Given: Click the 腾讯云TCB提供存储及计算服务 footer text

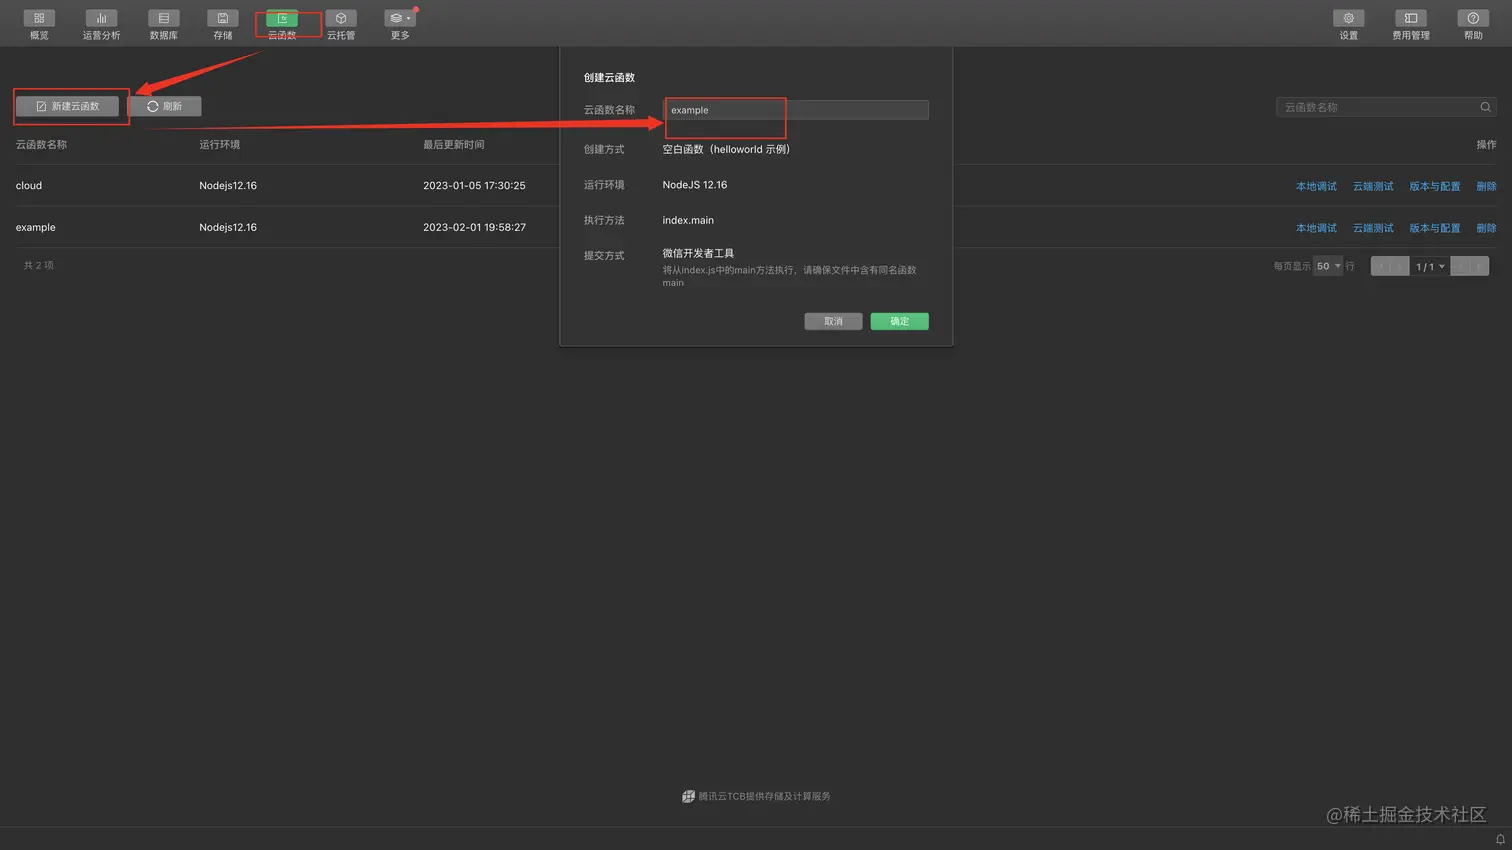Looking at the screenshot, I should pyautogui.click(x=764, y=797).
